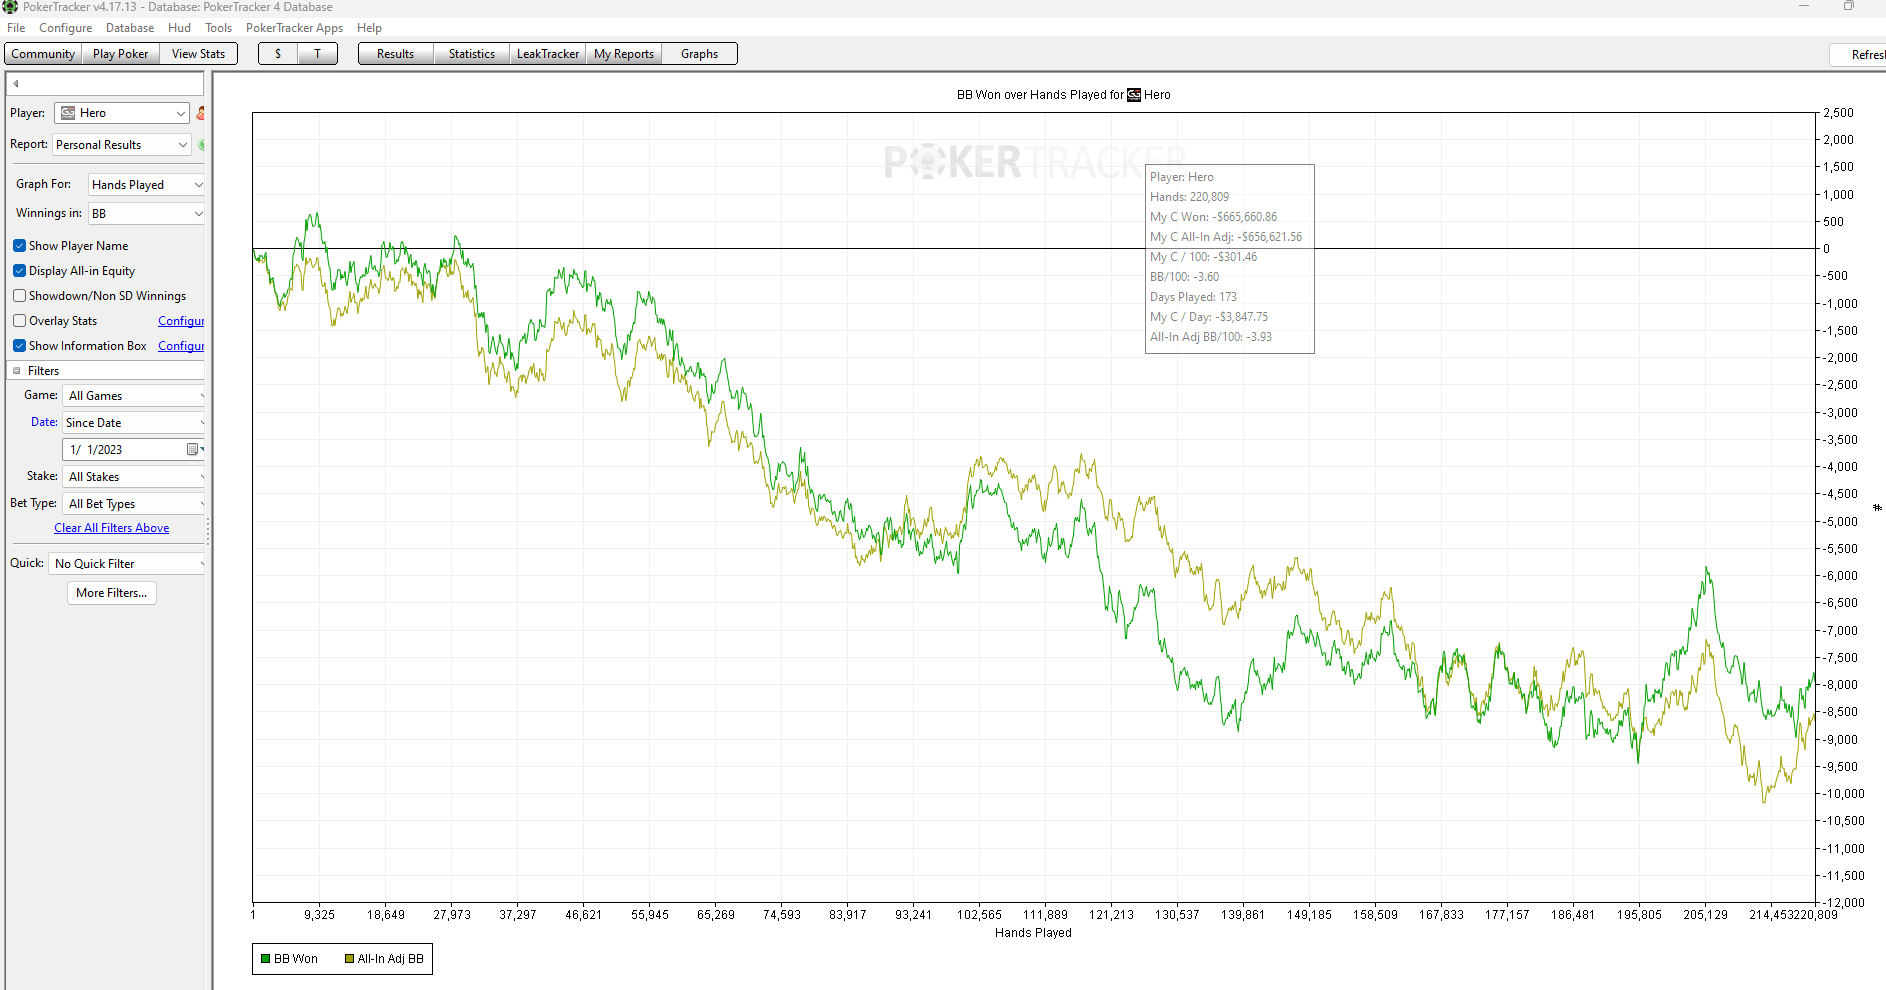Click the All-In Adj BB legend swatch
This screenshot has width=1886, height=990.
point(350,959)
